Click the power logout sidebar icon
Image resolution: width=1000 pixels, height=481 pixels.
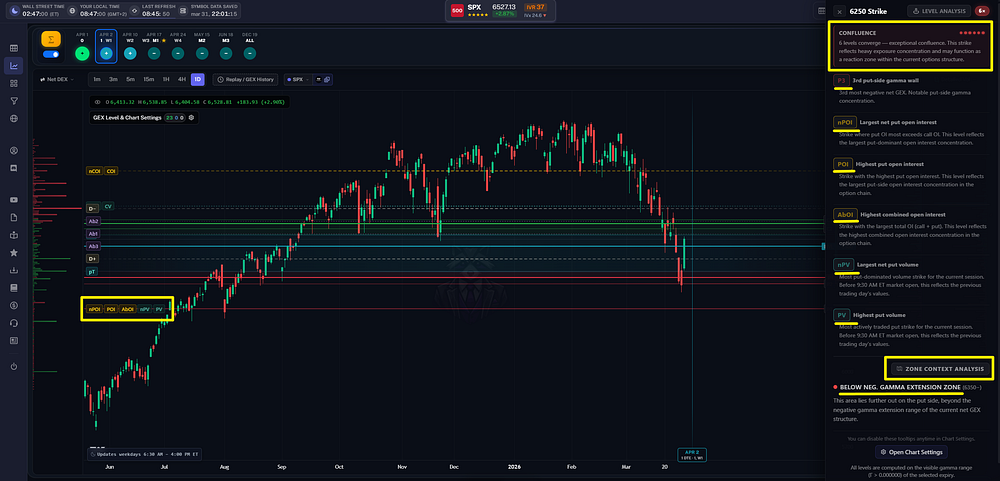tap(13, 366)
